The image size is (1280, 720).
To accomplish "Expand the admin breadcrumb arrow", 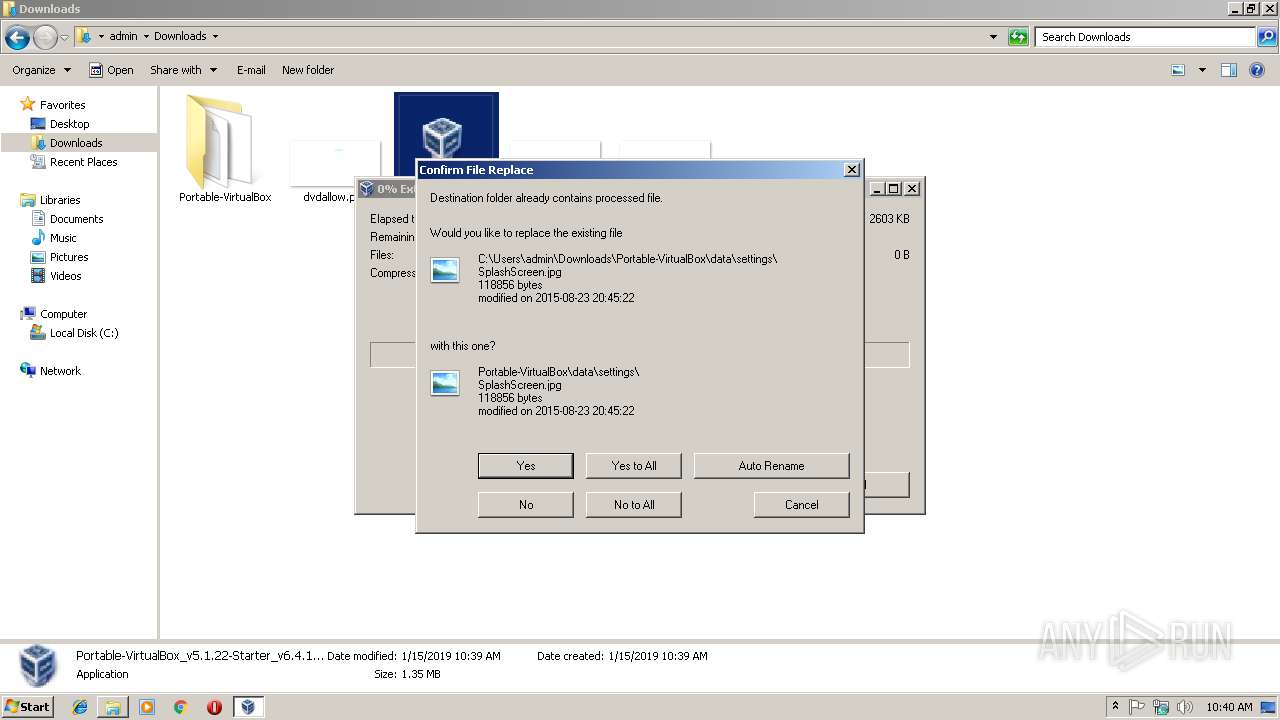I will tap(146, 37).
